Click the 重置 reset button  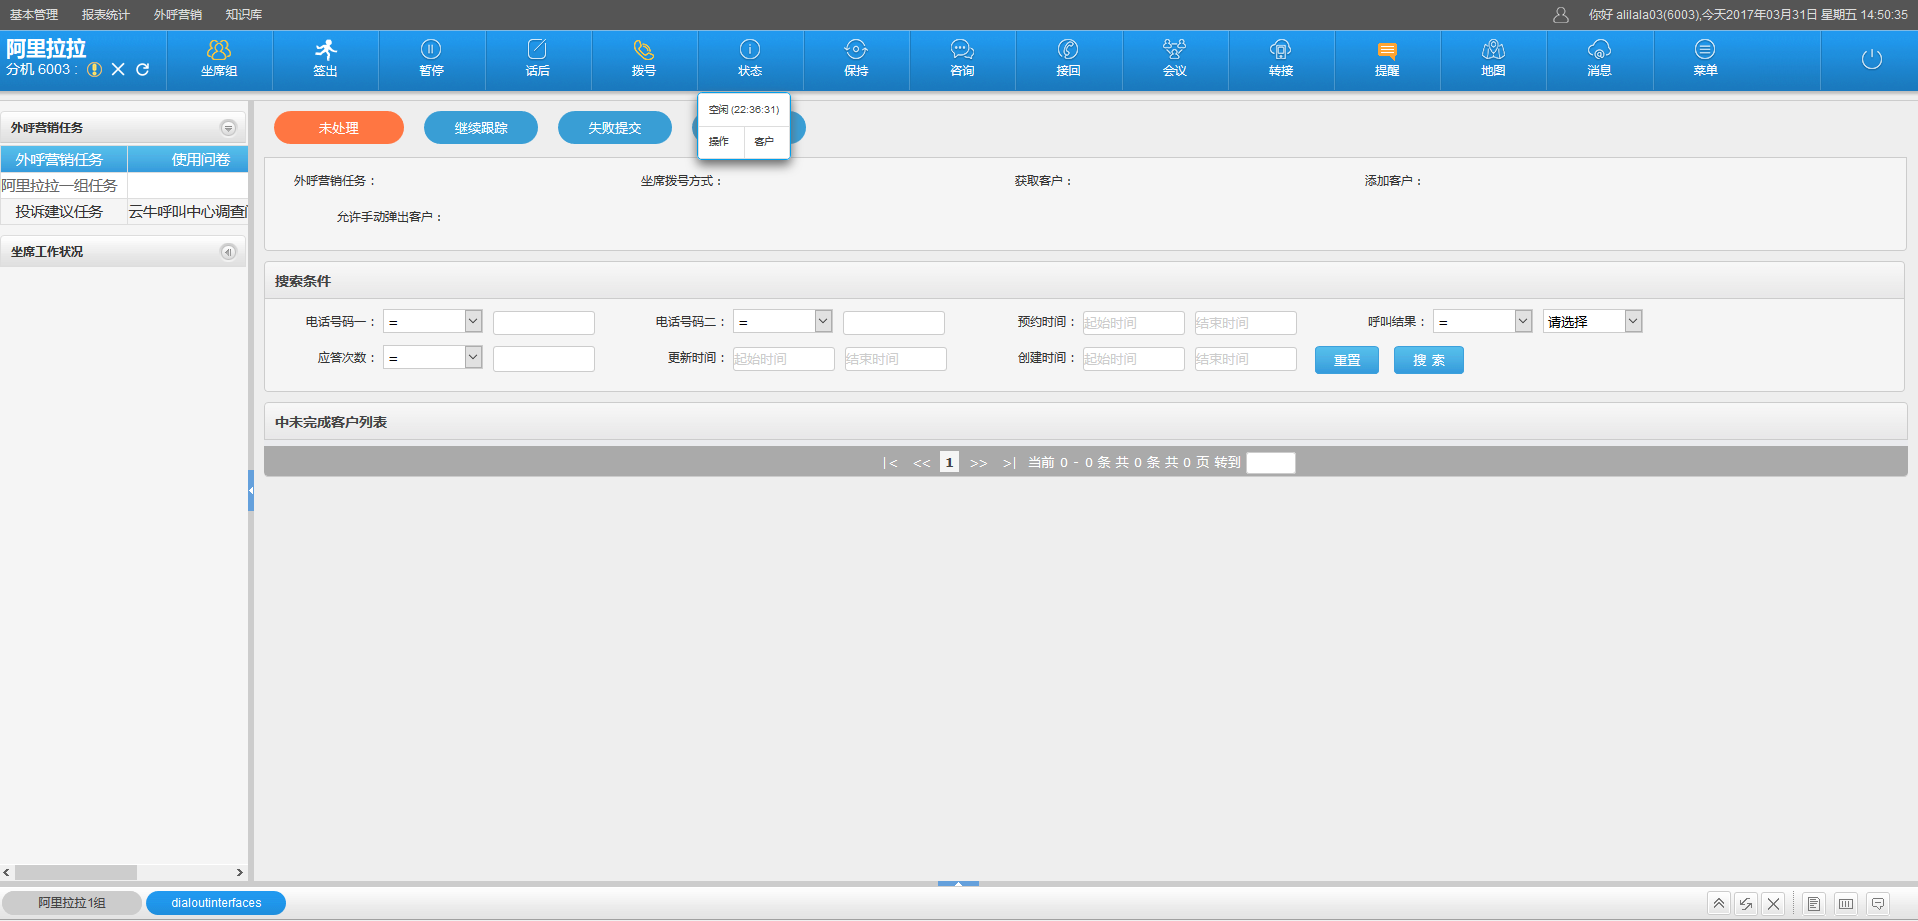tap(1346, 360)
